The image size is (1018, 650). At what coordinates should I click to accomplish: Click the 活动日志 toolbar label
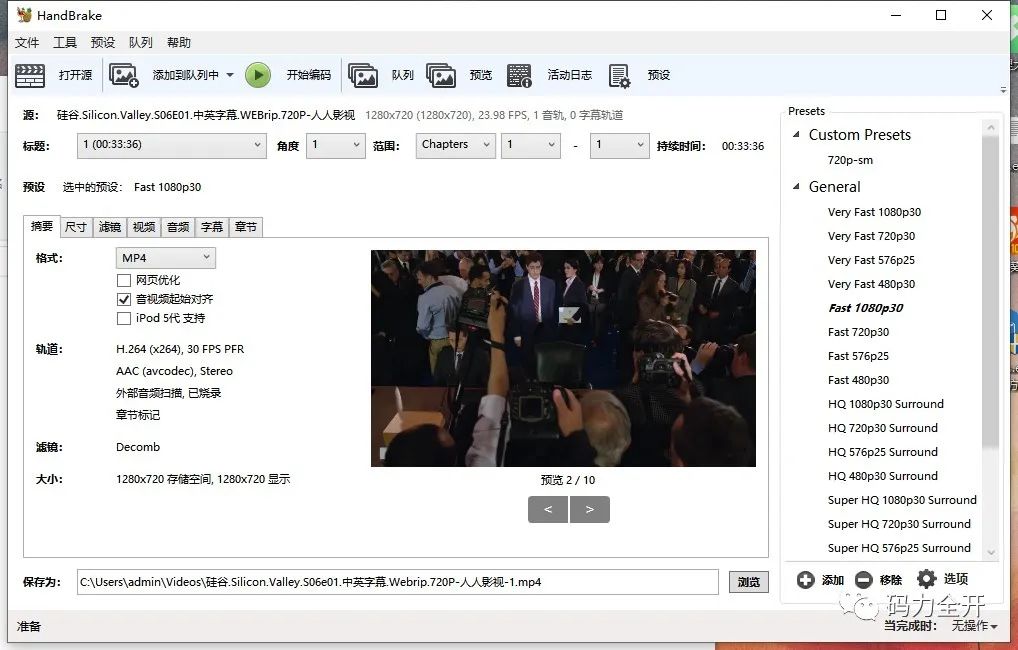click(569, 75)
